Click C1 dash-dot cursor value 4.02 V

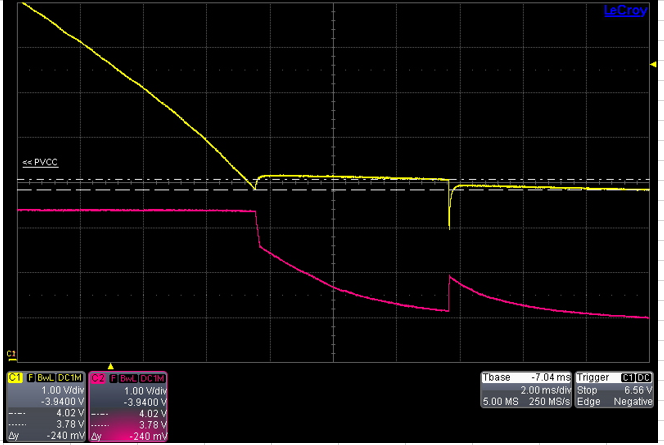coord(70,413)
